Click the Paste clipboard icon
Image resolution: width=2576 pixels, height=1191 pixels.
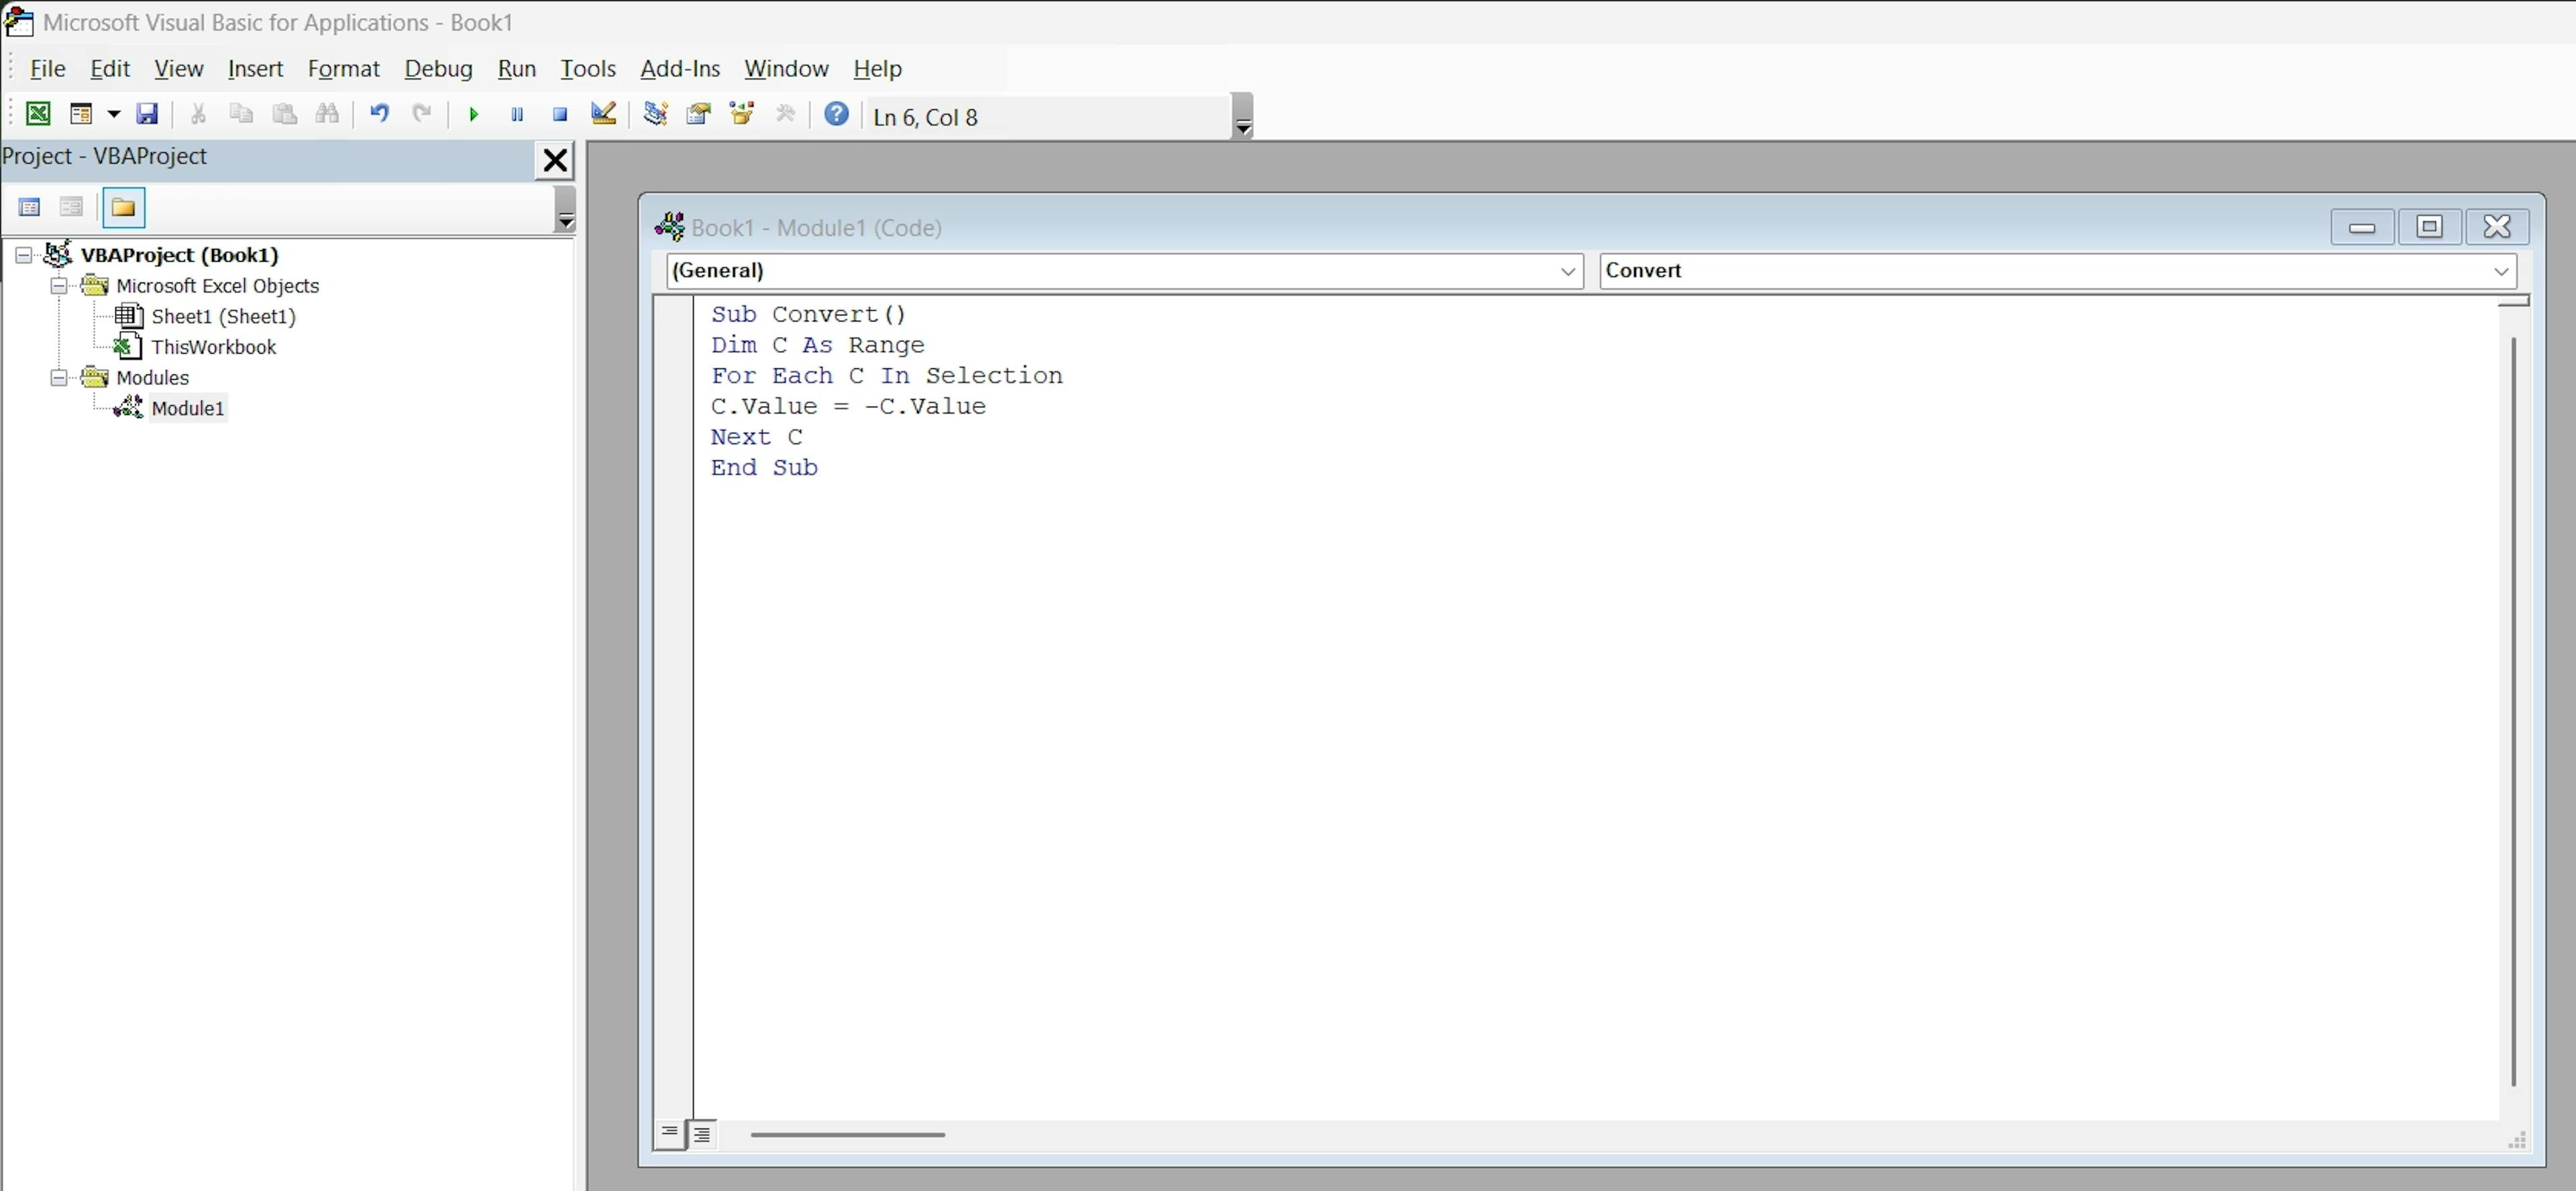(x=285, y=114)
